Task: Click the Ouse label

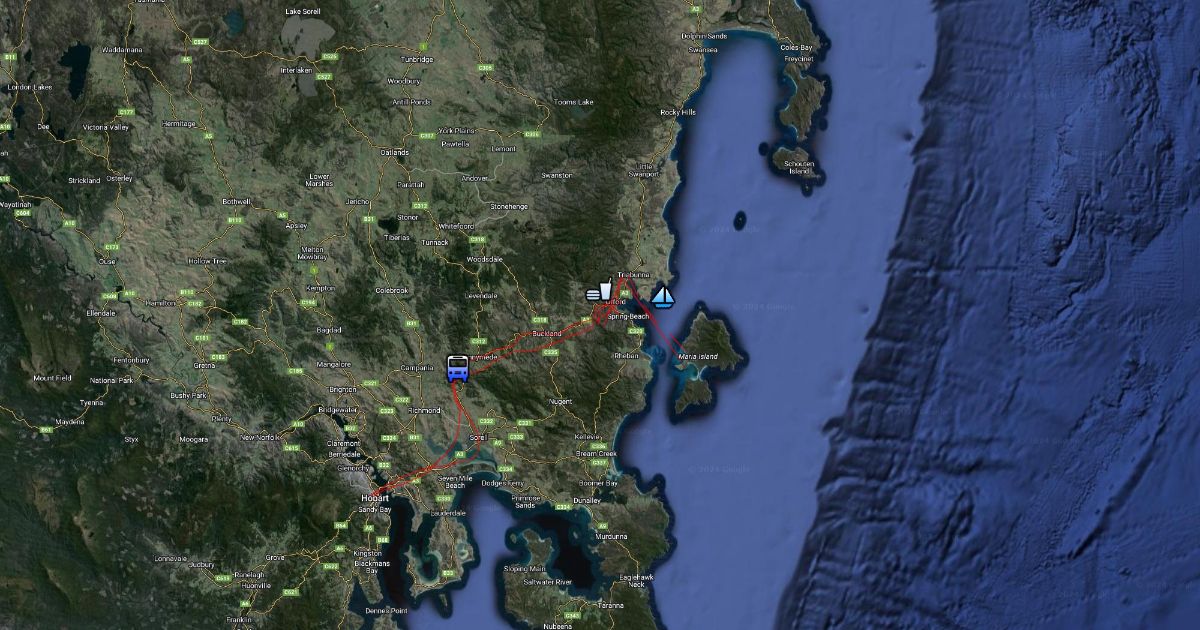Action: tap(107, 261)
